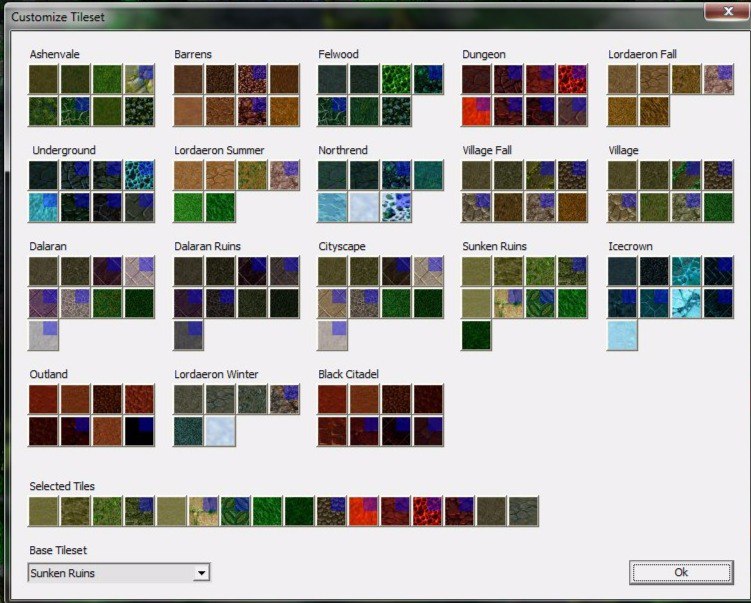Select Lordaeron Winter's teal grass tile starting second row
751x603 pixels.
tap(188, 431)
